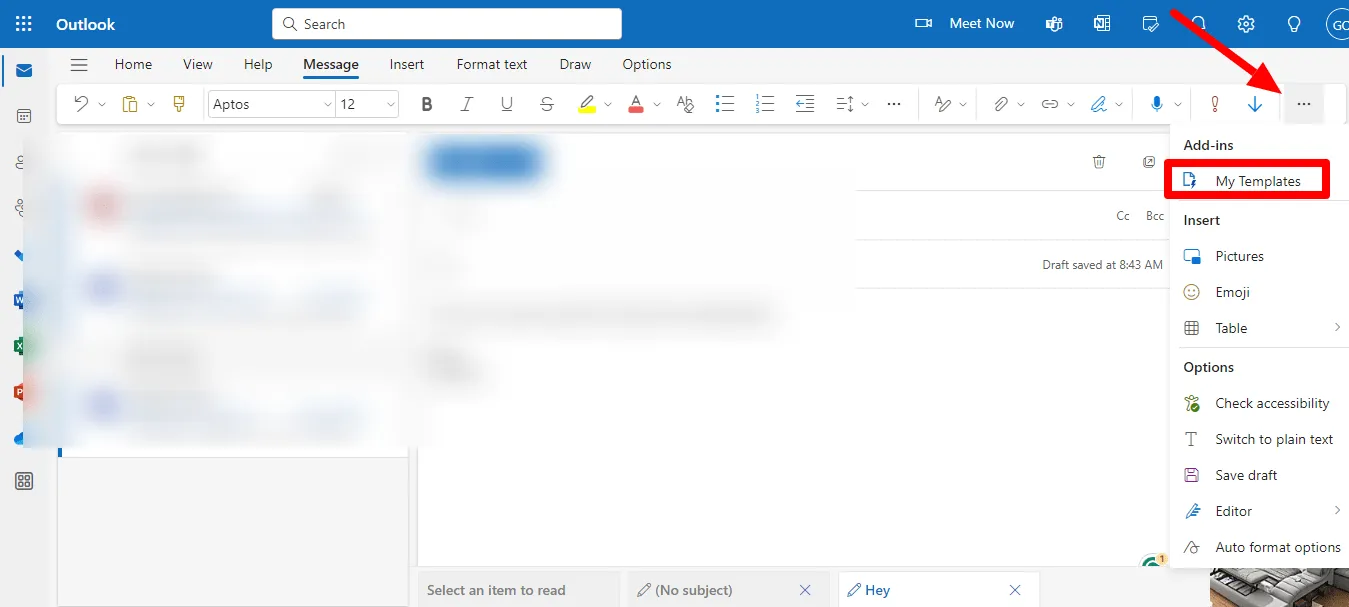Expand the Table submenu chevron
1349x607 pixels.
1337,327
